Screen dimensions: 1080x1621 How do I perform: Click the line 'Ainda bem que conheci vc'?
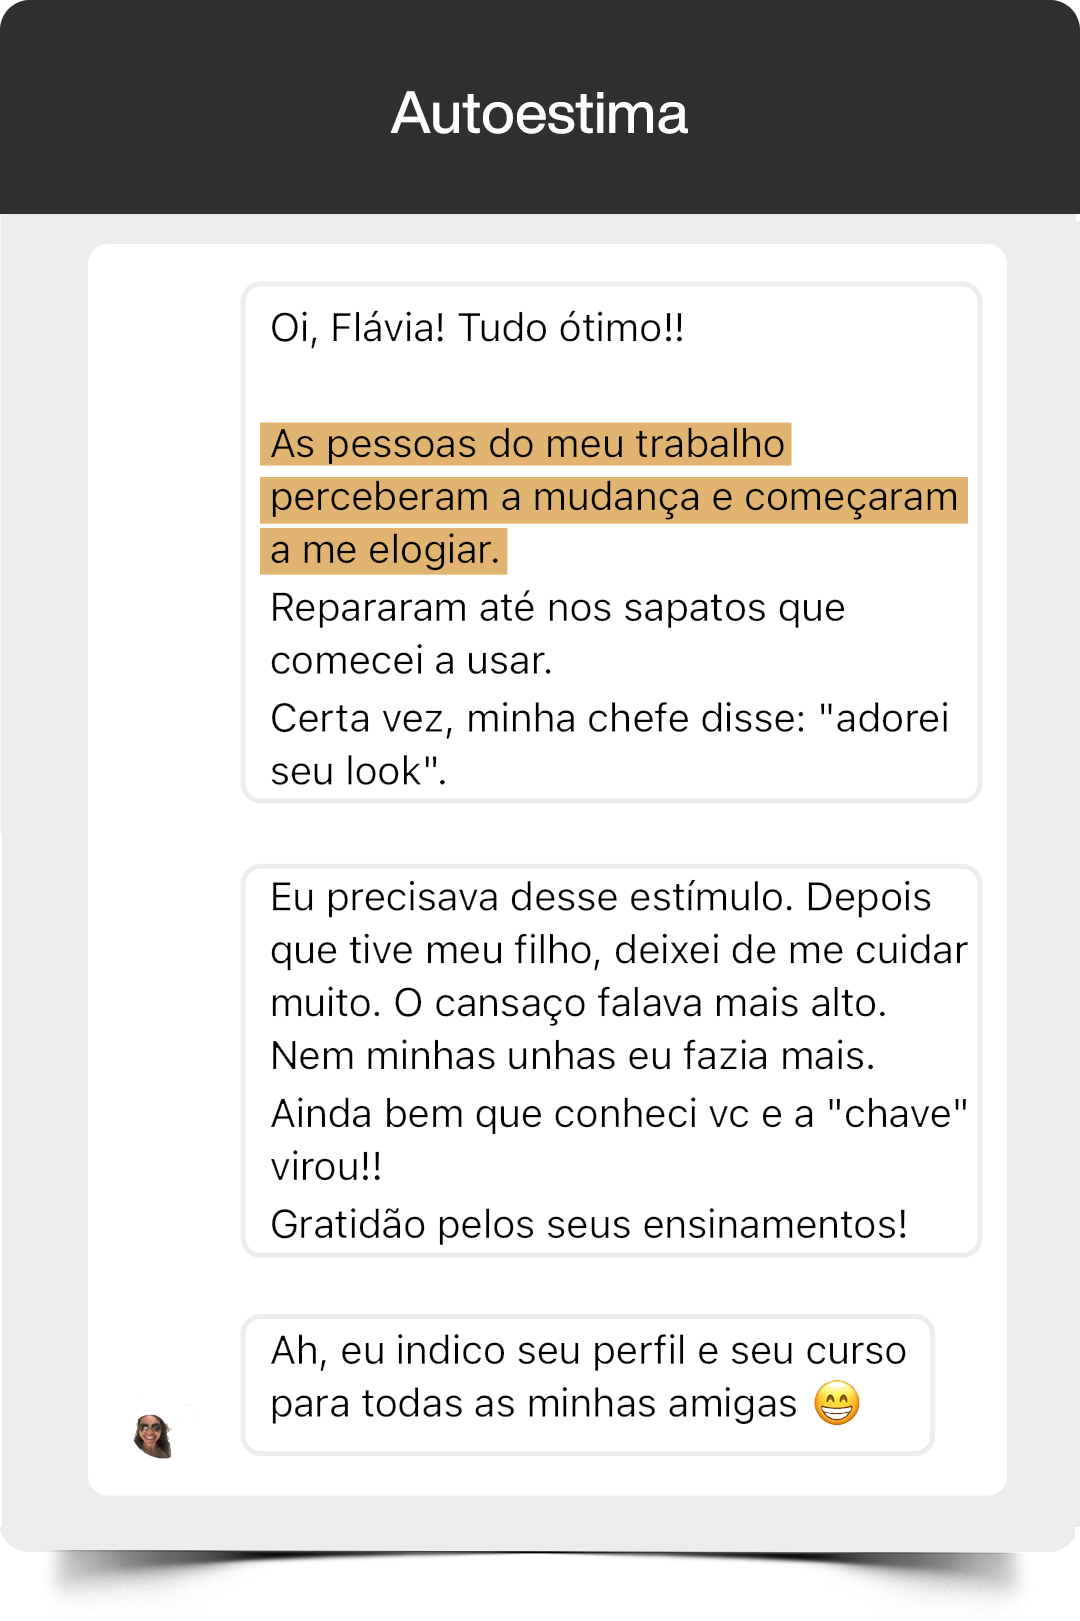tap(619, 1114)
